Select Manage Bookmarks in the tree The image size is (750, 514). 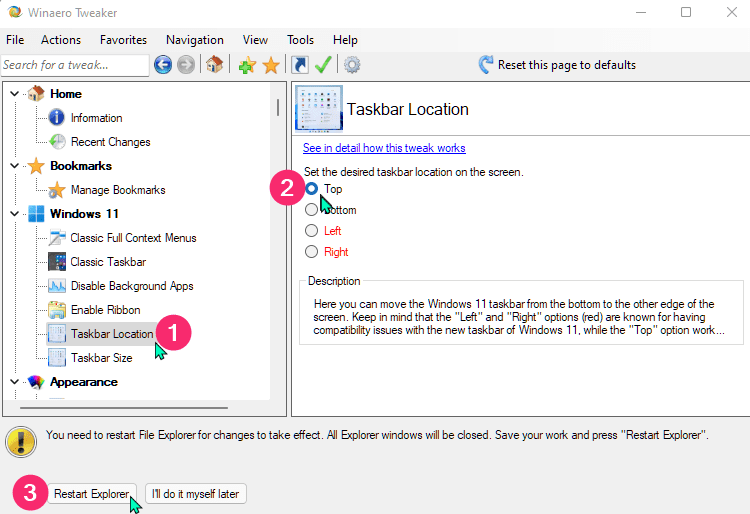[118, 190]
